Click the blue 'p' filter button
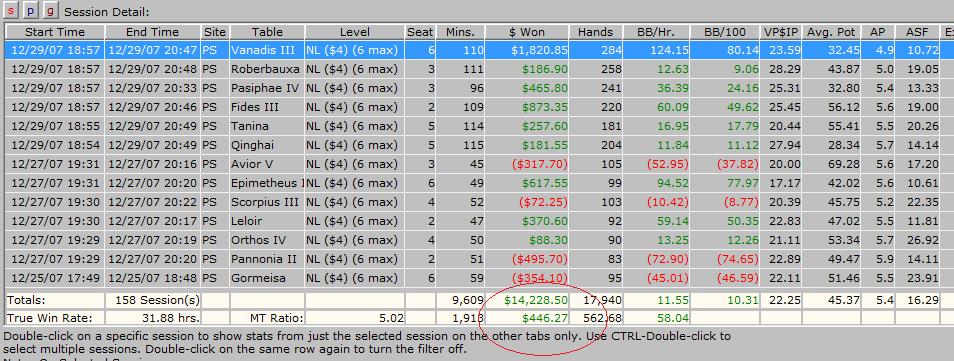The height and width of the screenshot is (361, 954). point(31,10)
